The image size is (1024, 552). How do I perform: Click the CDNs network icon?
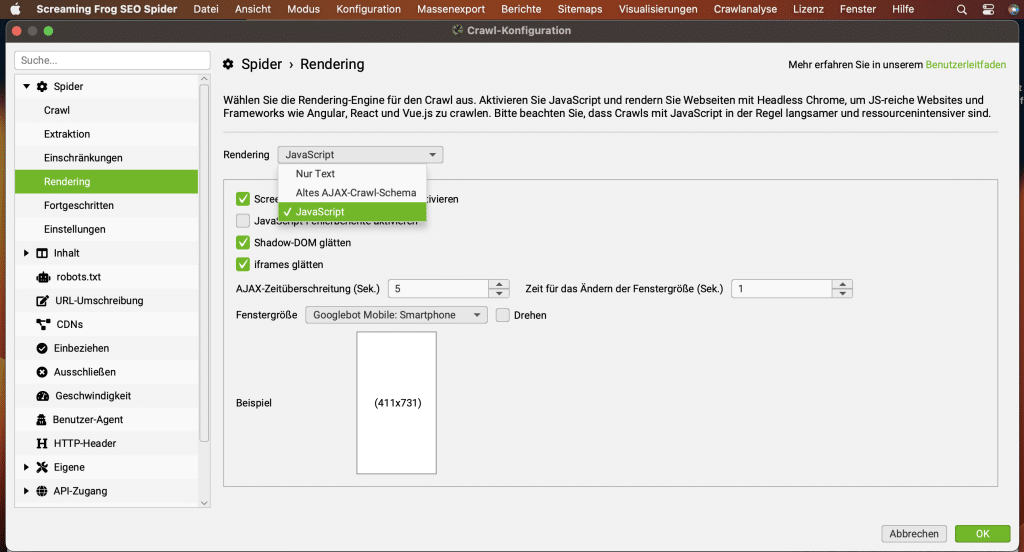tap(42, 324)
